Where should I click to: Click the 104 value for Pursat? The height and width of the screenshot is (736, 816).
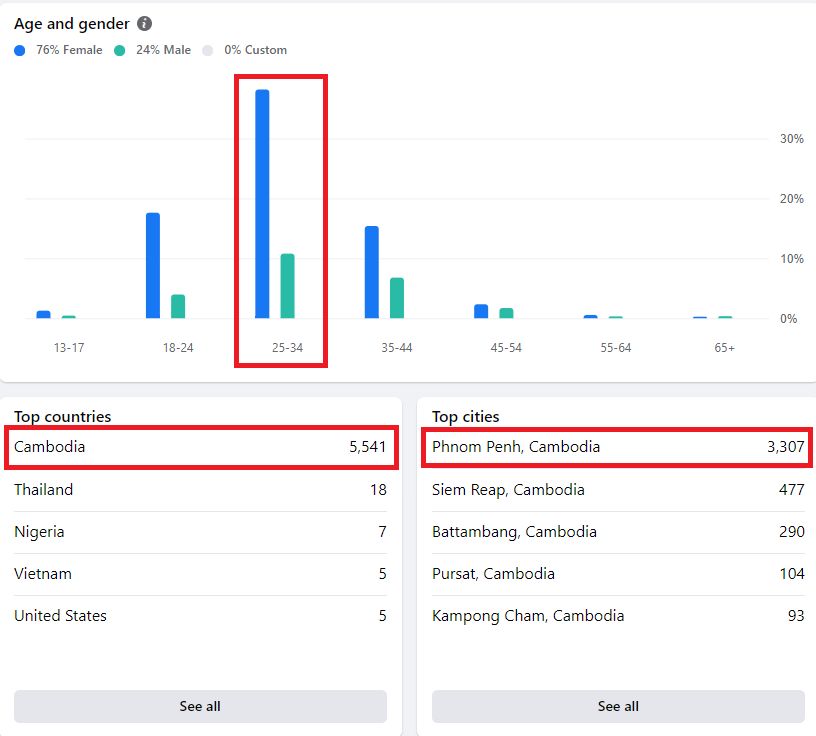[x=792, y=574]
